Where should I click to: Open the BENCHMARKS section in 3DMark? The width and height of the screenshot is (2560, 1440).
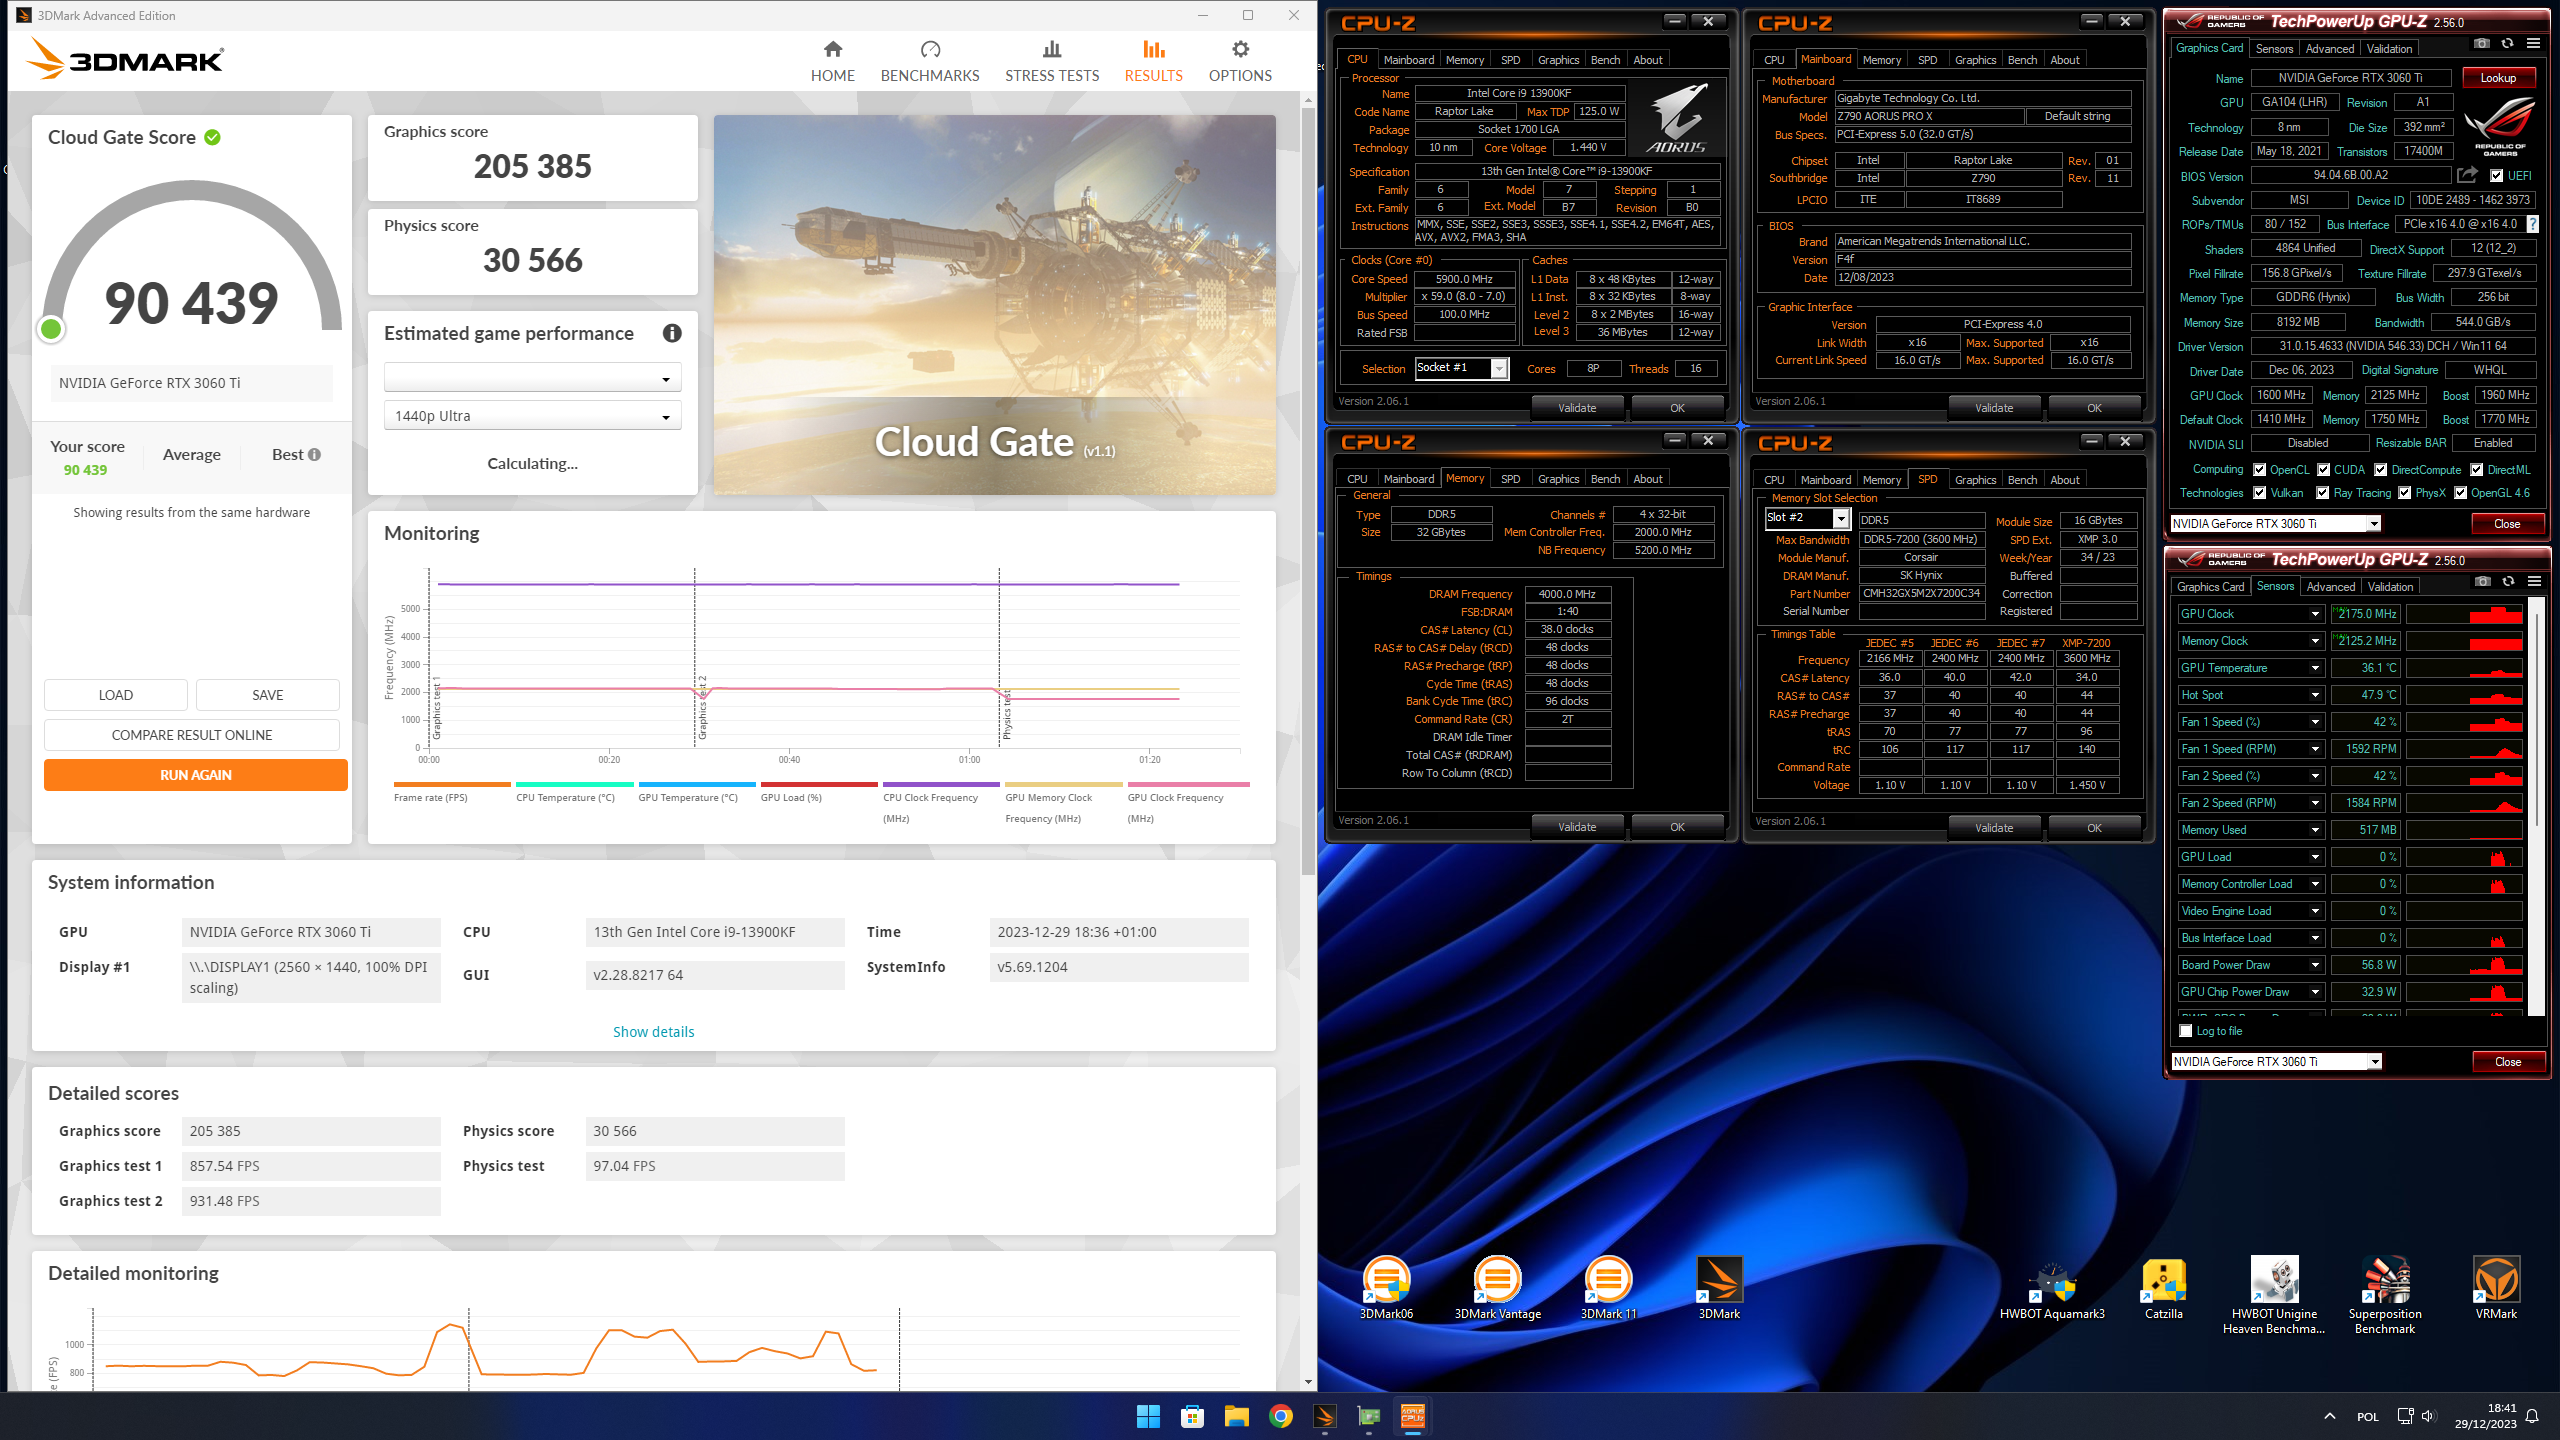point(930,61)
